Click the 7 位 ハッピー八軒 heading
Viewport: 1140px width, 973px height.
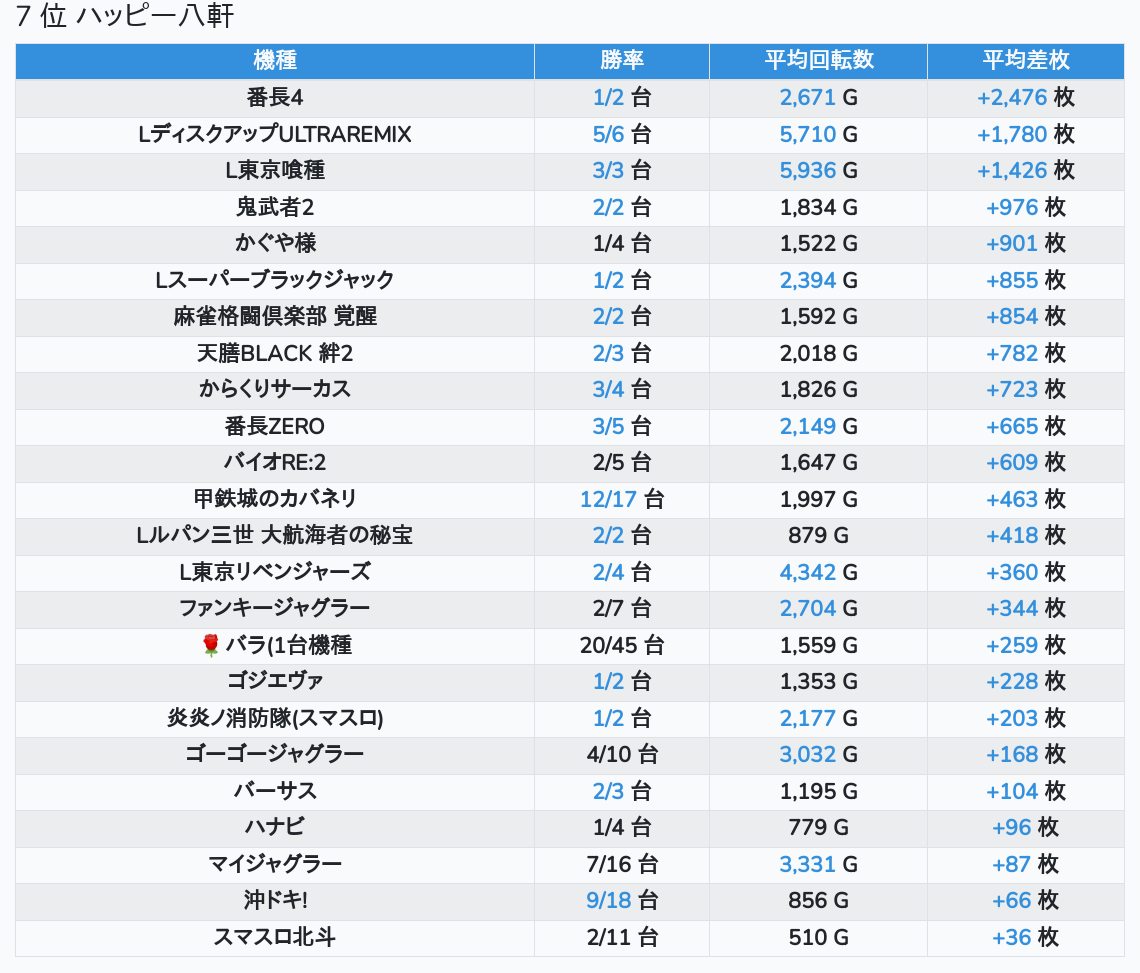125,17
